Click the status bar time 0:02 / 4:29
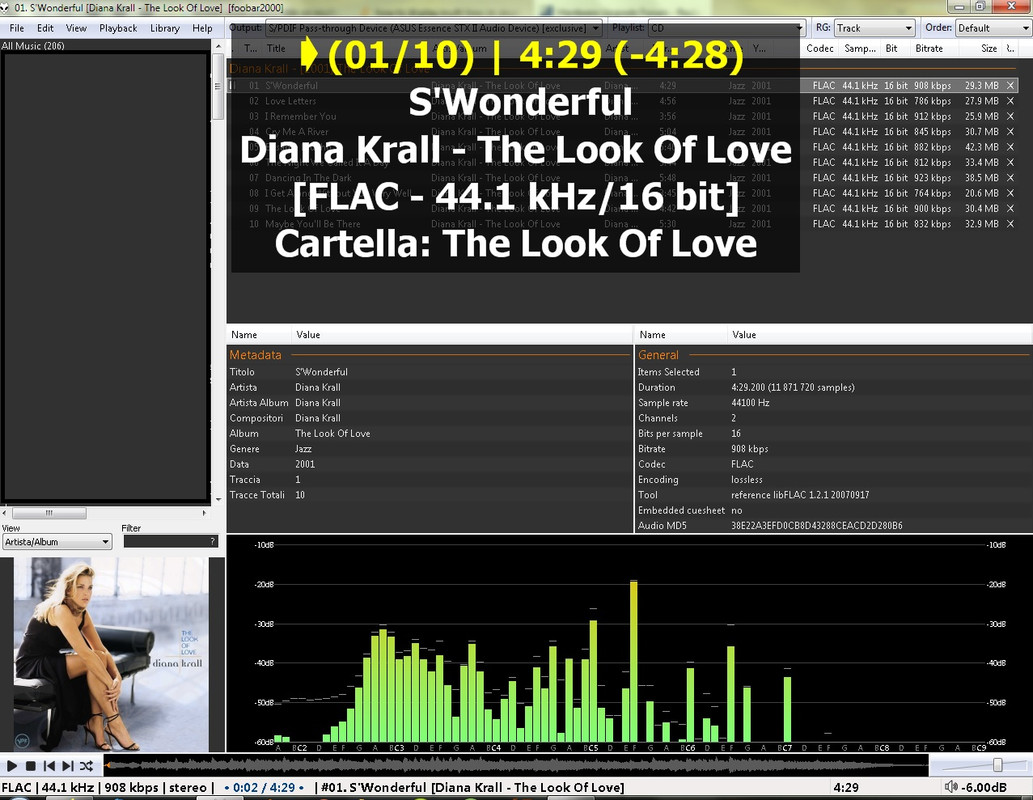This screenshot has width=1033, height=800. click(x=264, y=787)
